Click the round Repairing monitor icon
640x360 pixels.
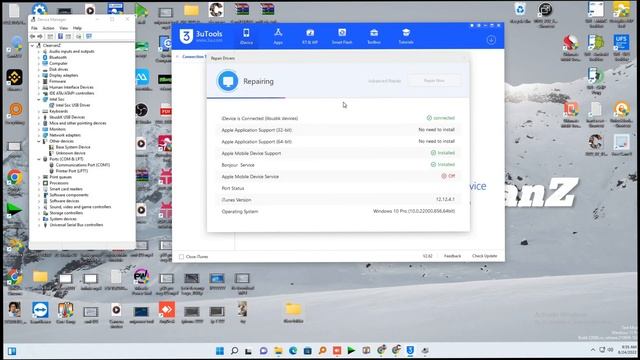[228, 81]
